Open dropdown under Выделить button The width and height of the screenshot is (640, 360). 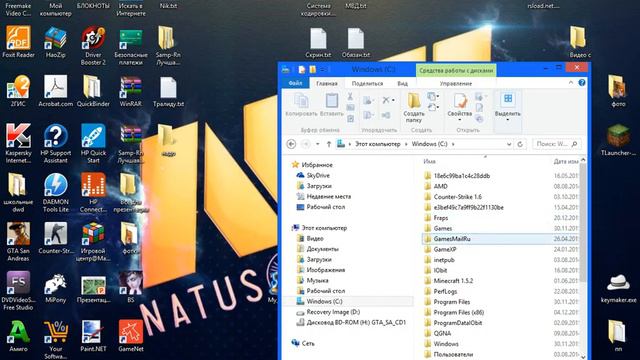click(x=507, y=120)
